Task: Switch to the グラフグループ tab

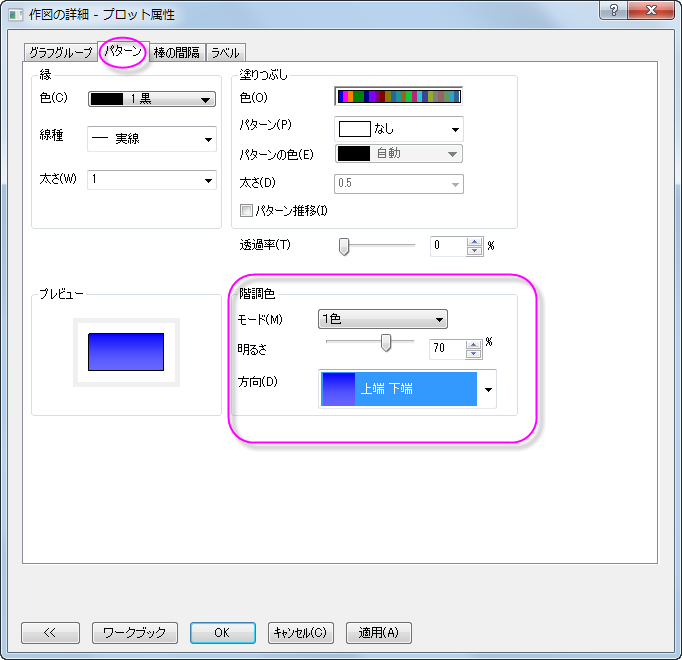Action: 60,53
